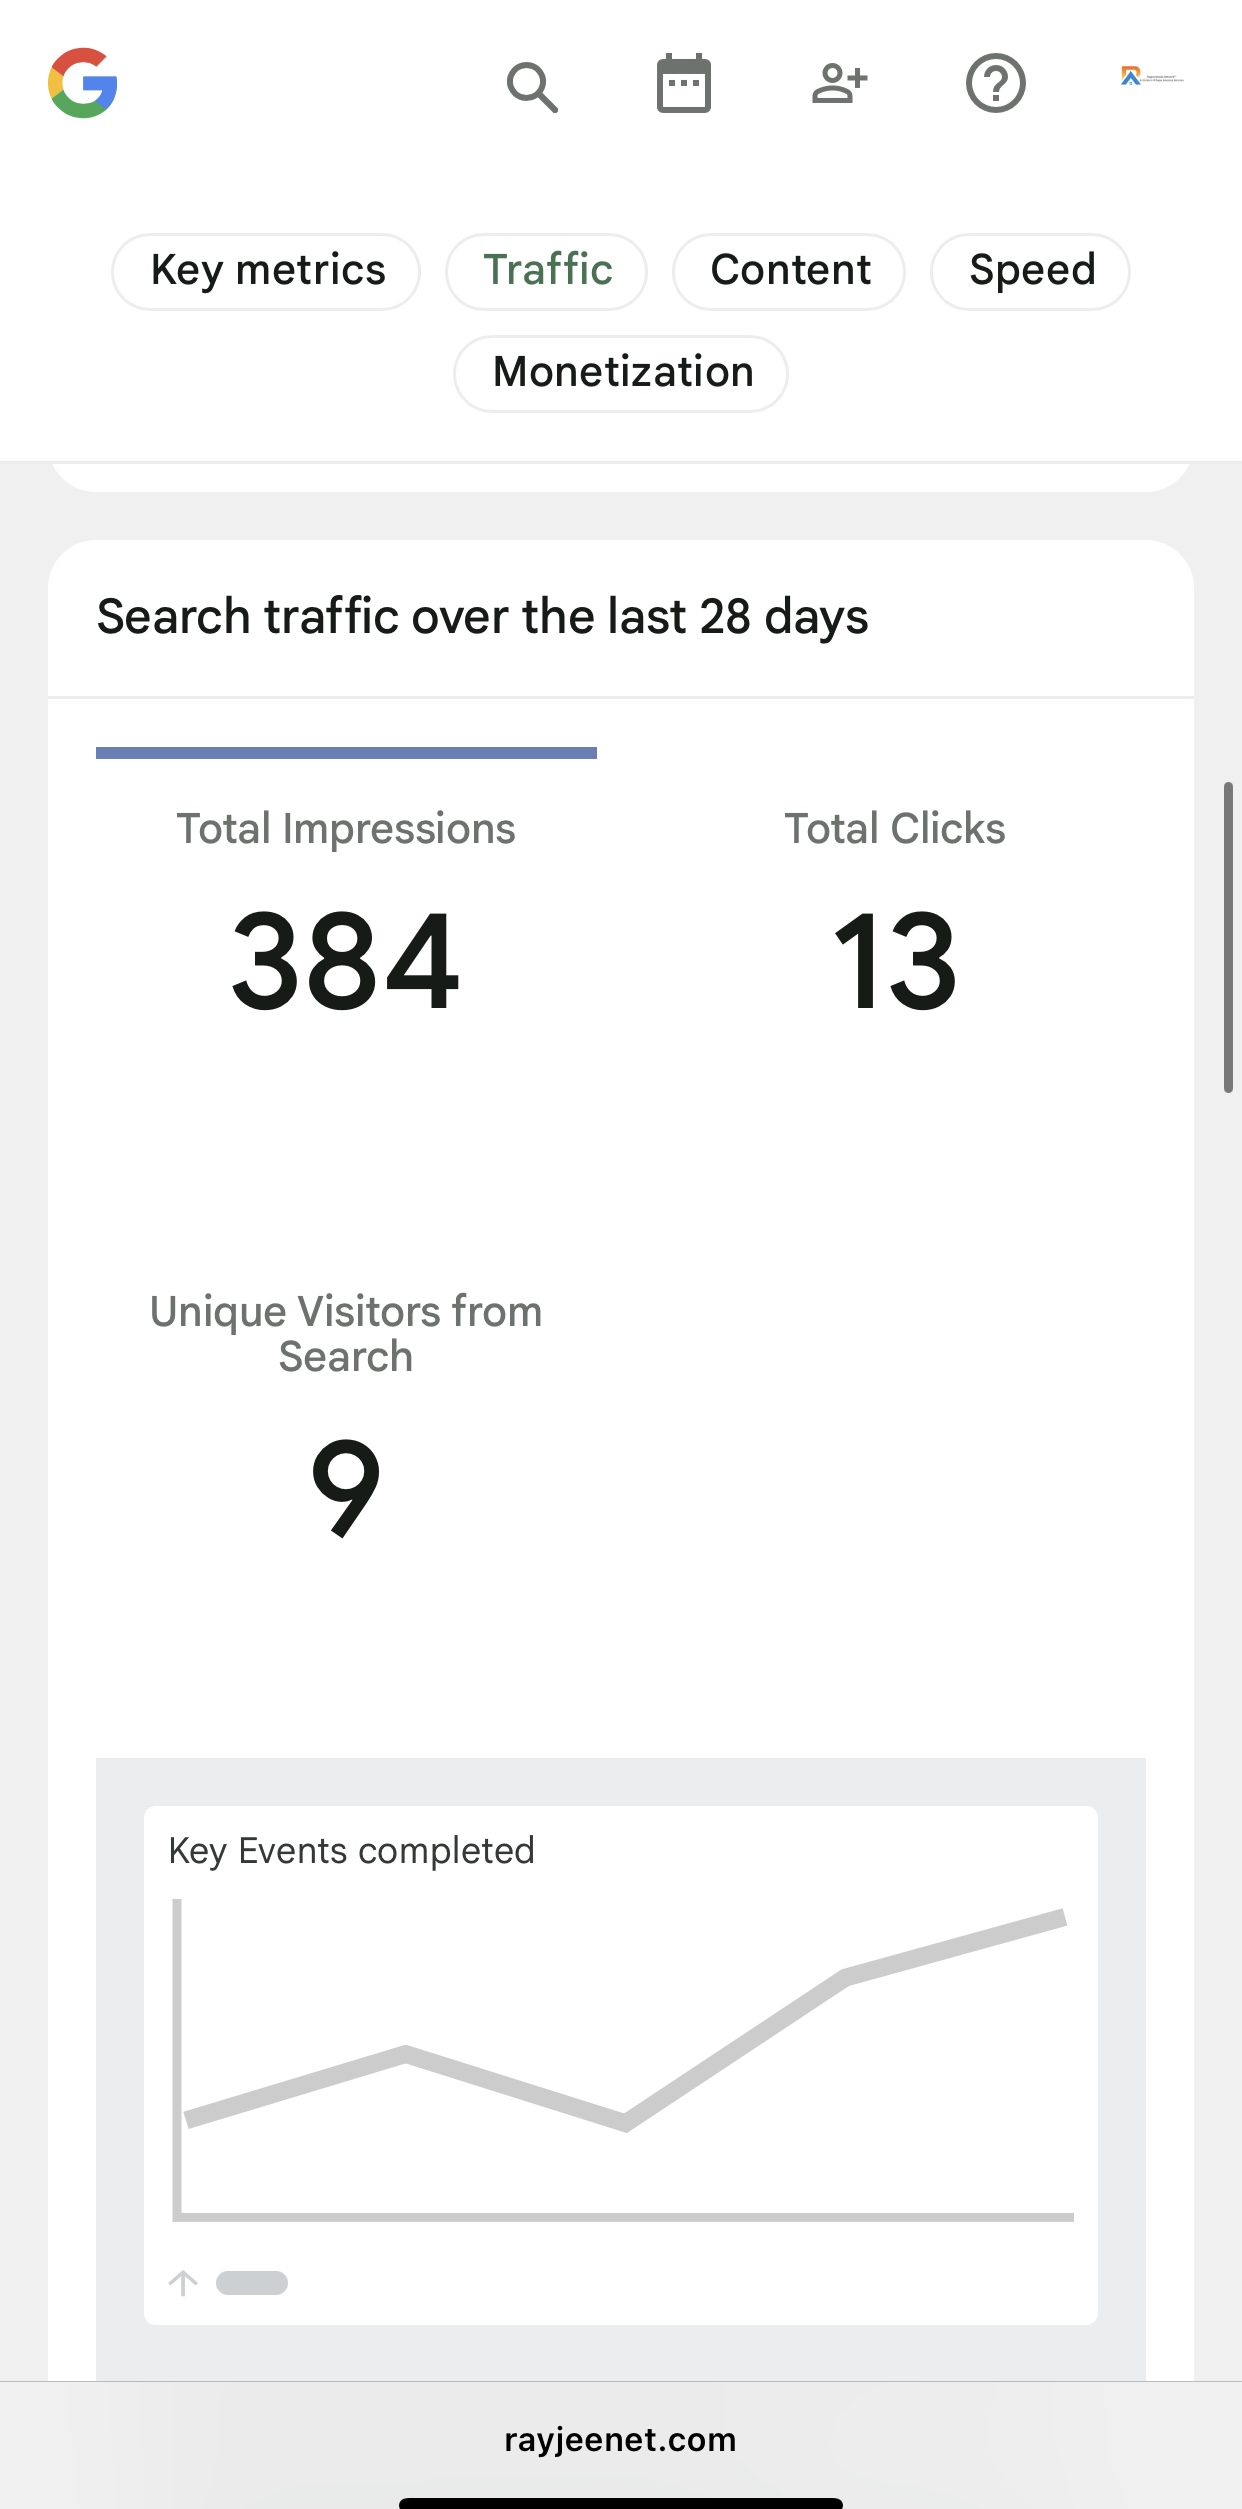
Task: Click the up arrow under Key Events chart
Action: pos(183,2283)
